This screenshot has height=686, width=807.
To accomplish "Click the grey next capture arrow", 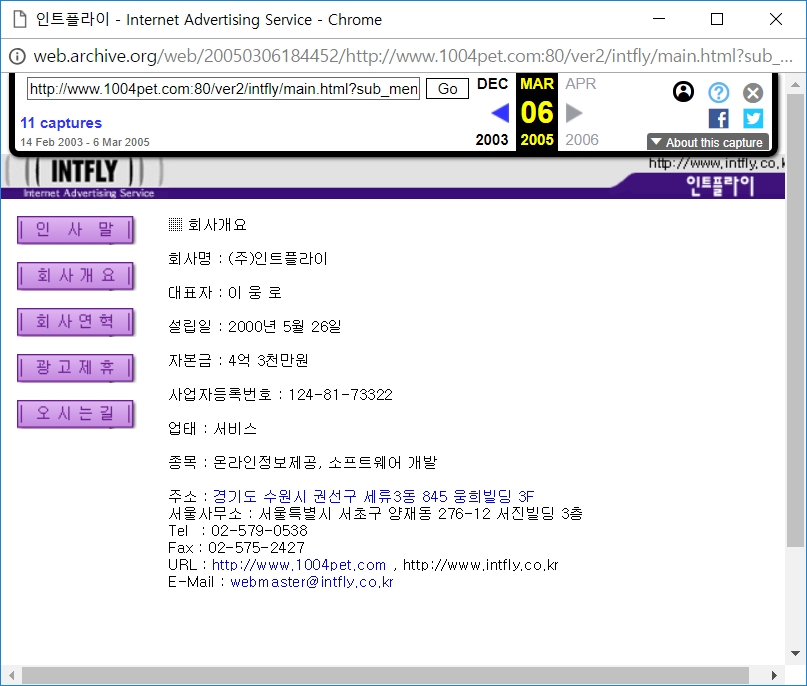I will [574, 113].
